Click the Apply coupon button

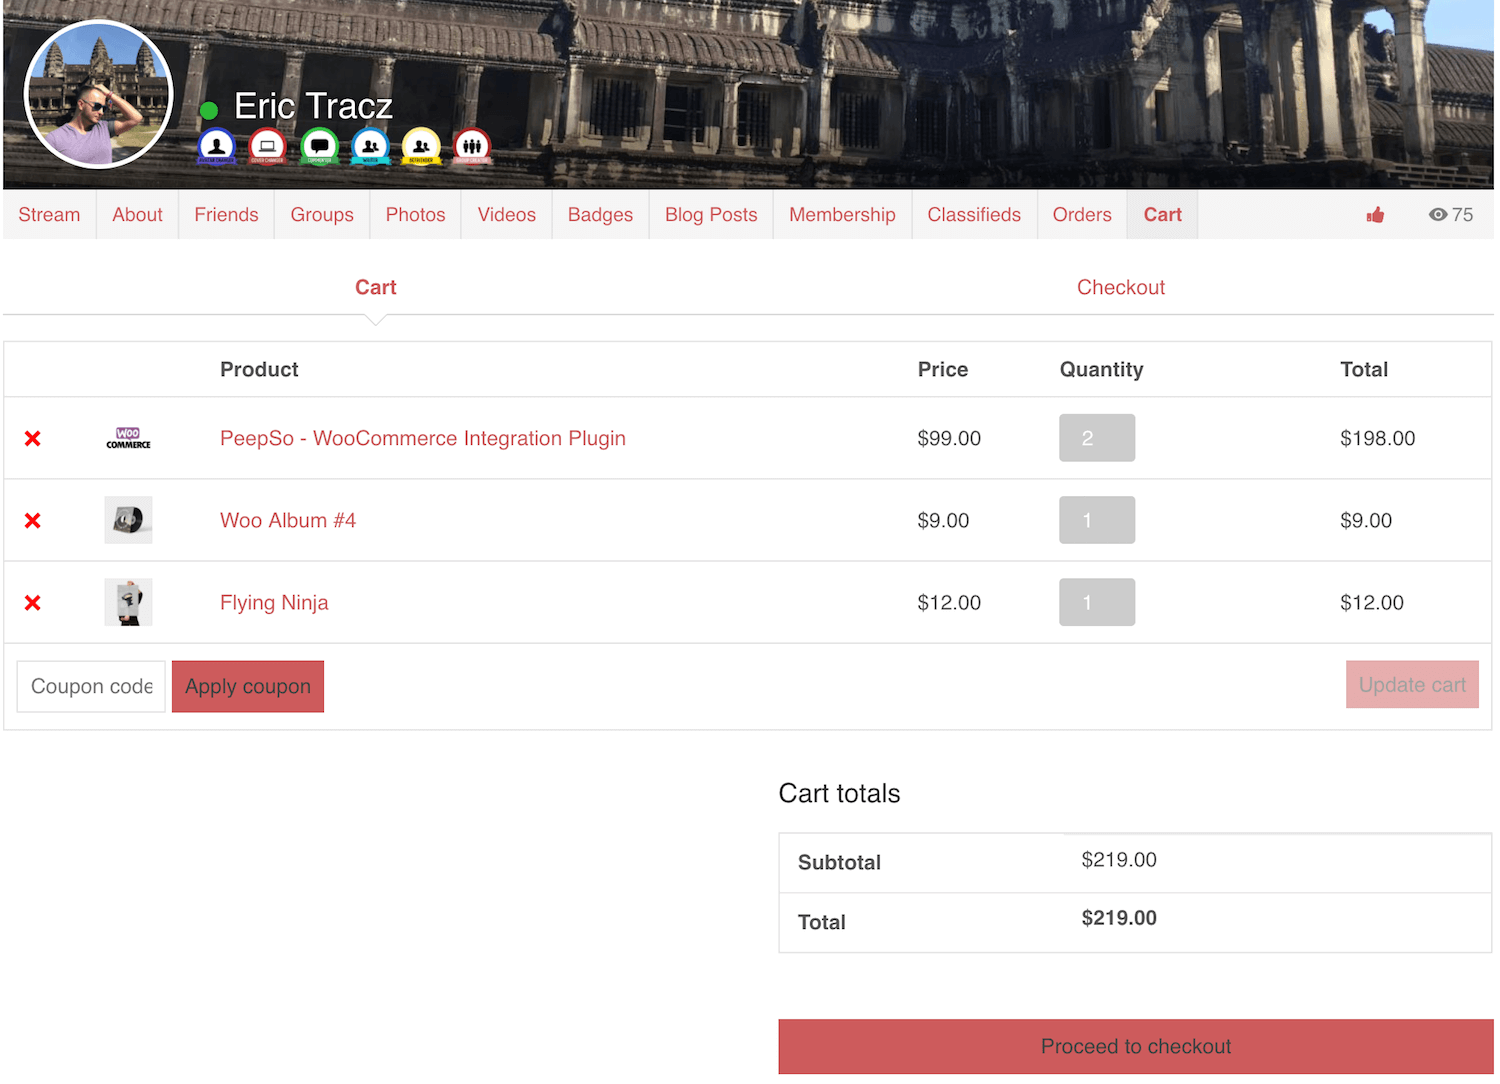tap(248, 687)
